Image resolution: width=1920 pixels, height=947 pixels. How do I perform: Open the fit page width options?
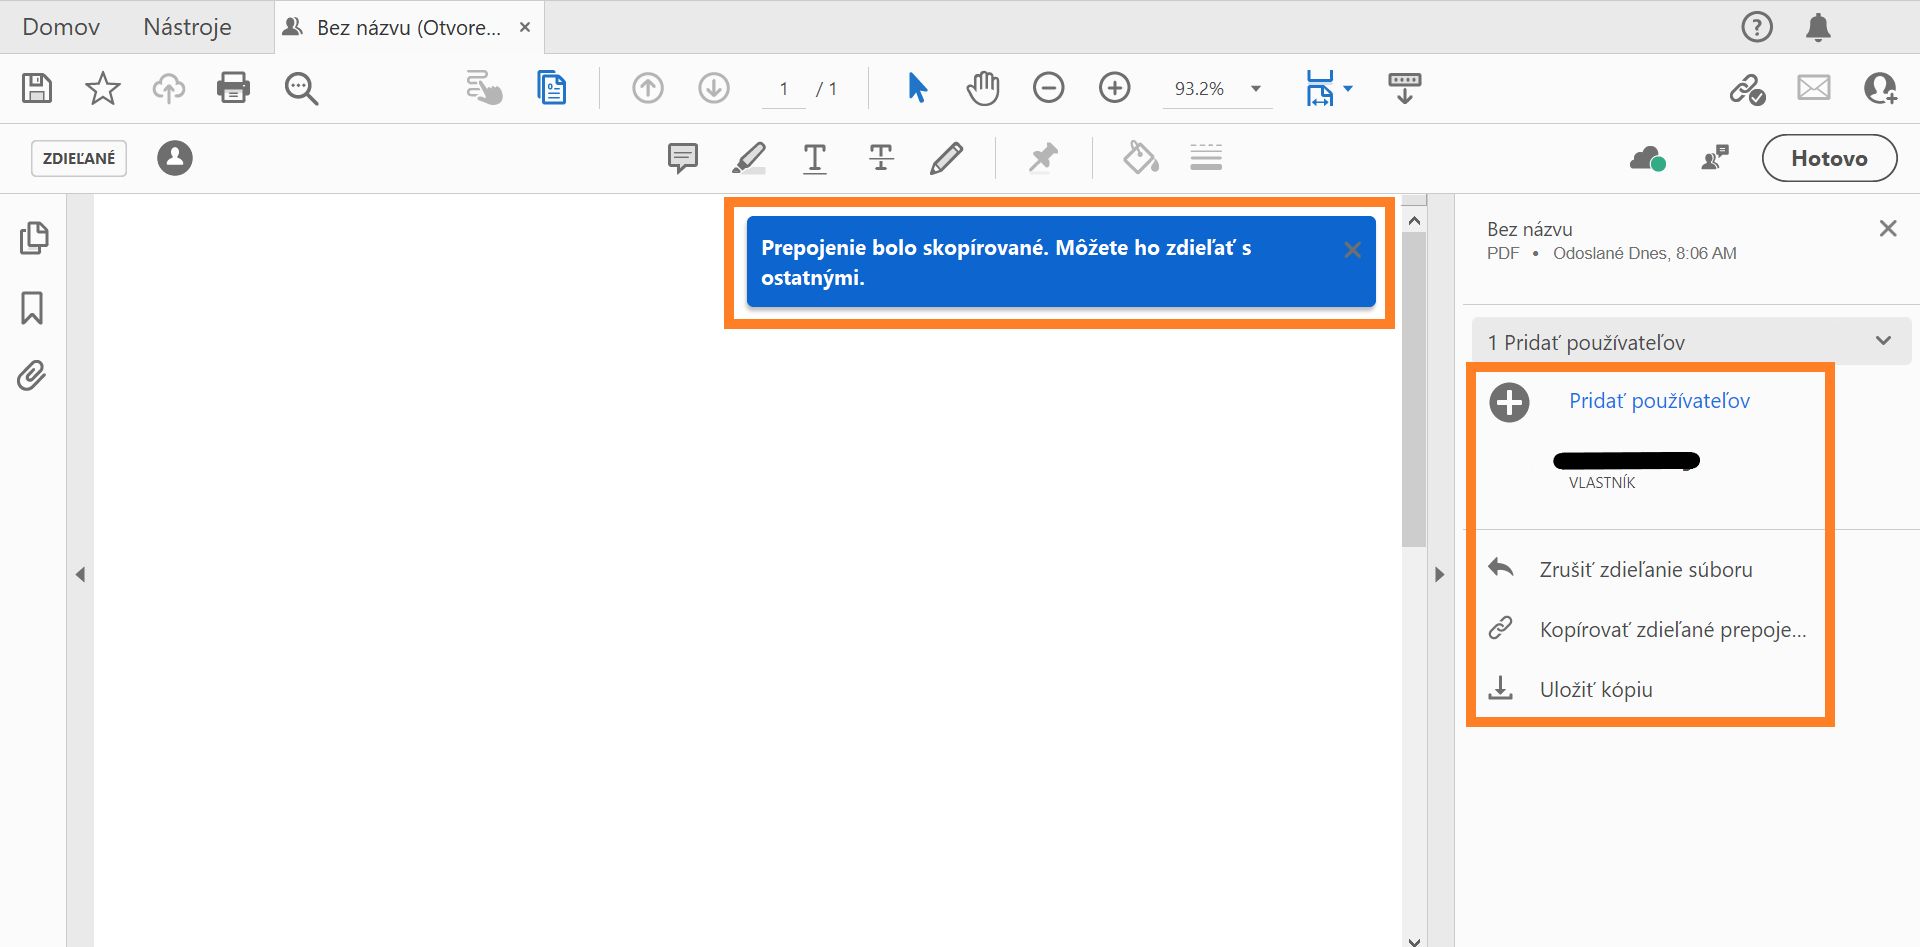[x=1329, y=88]
